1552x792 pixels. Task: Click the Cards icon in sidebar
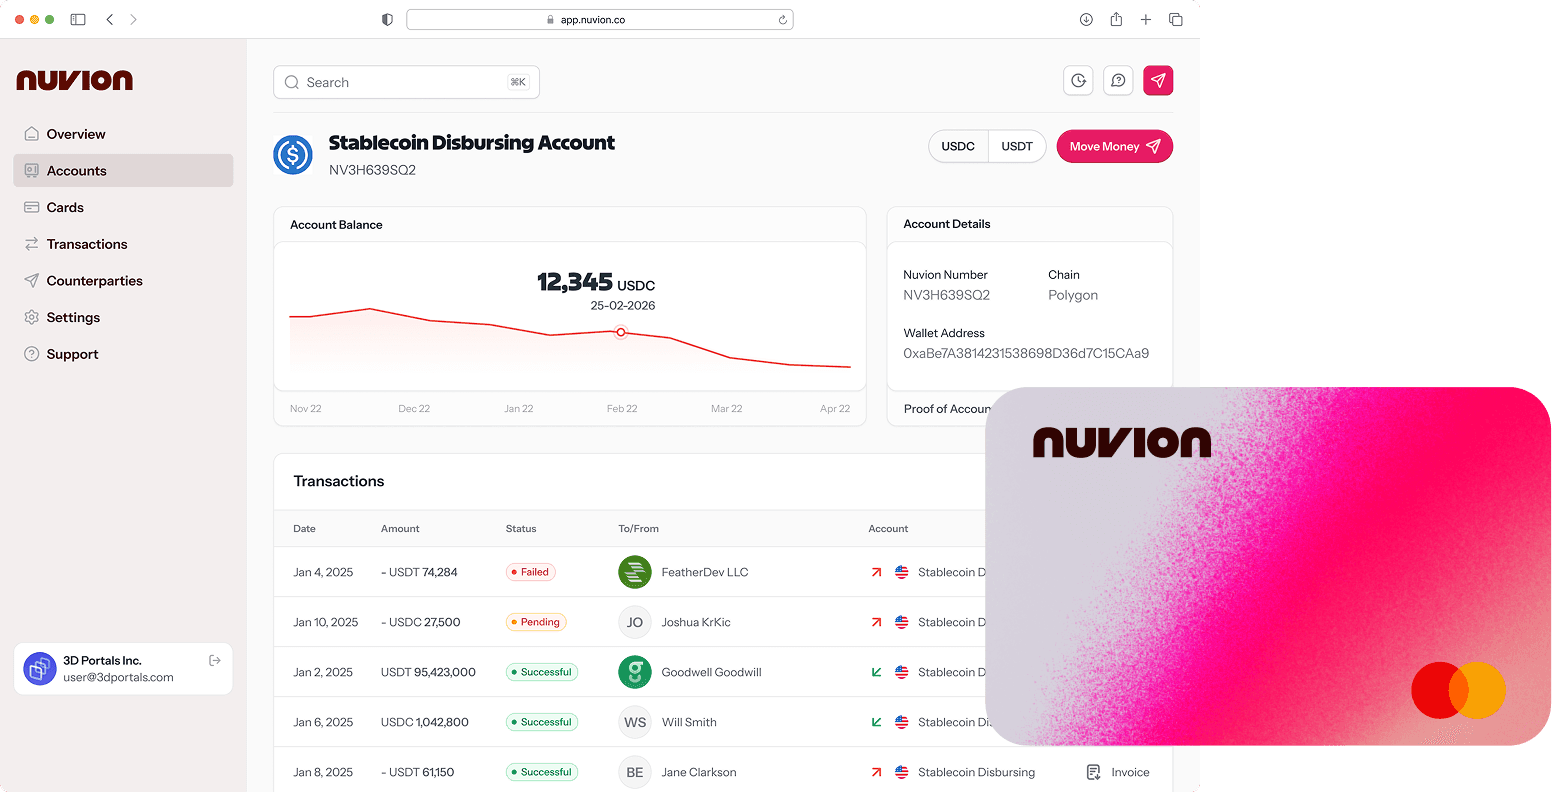pos(32,208)
